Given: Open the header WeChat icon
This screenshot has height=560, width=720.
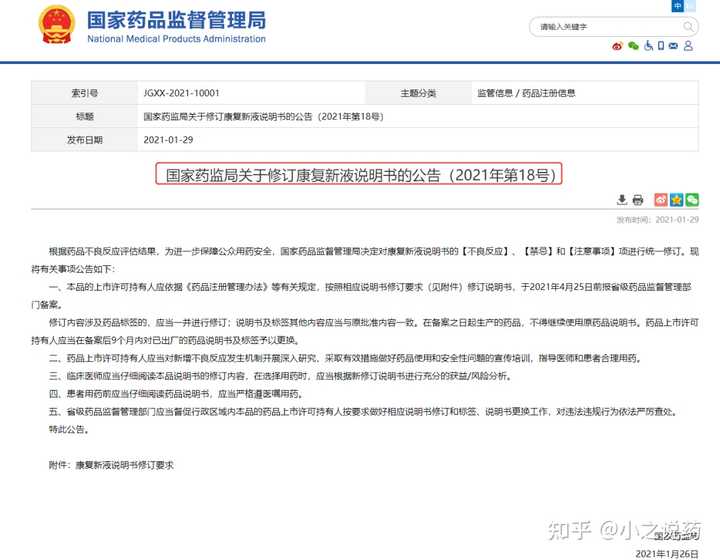Looking at the screenshot, I should point(633,46).
